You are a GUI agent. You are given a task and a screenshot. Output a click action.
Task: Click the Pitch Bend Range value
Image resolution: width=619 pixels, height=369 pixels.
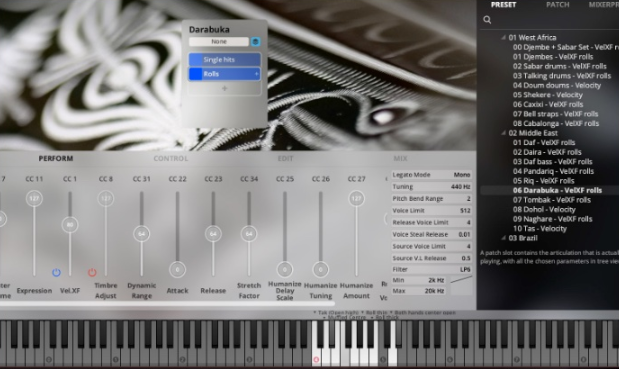coord(469,199)
